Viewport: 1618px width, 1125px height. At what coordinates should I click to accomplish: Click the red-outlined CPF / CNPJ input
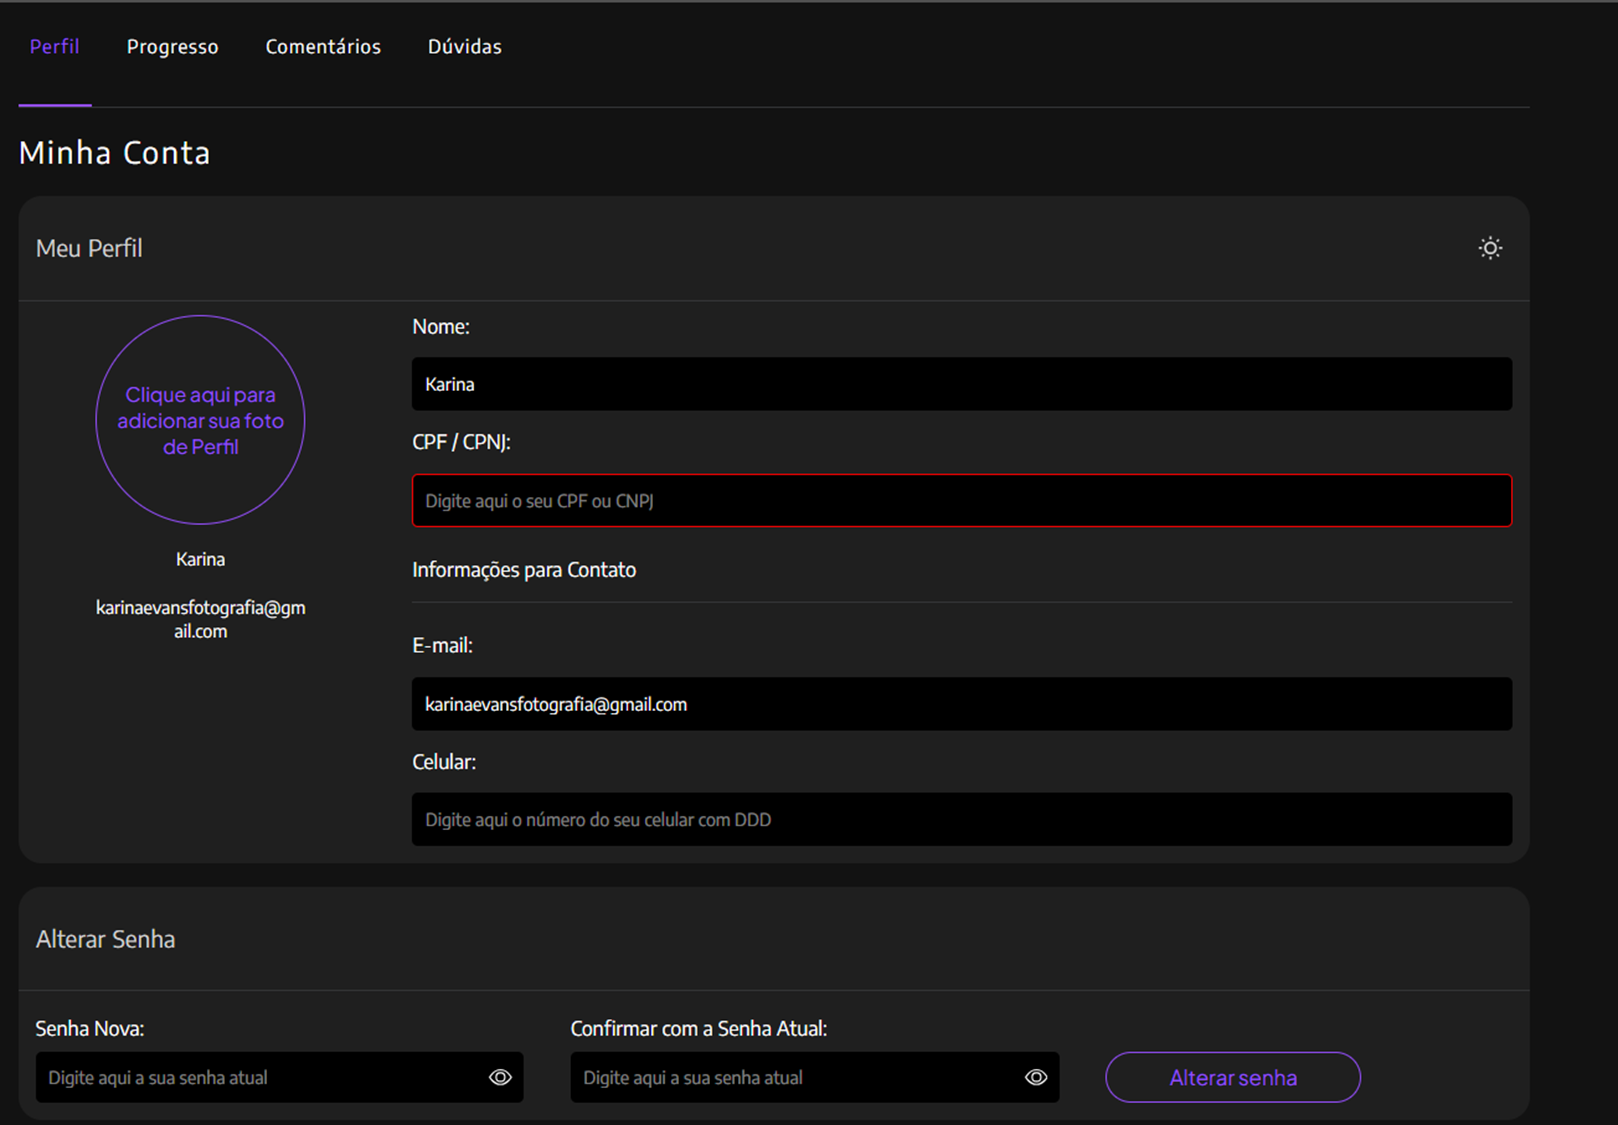(x=961, y=501)
